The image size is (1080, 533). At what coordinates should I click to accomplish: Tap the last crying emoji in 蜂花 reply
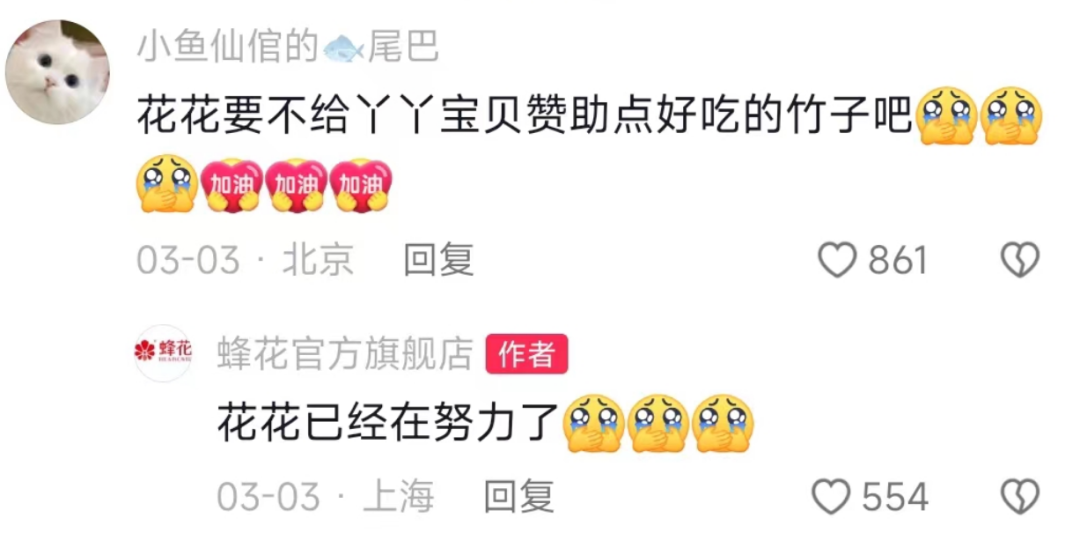[723, 422]
